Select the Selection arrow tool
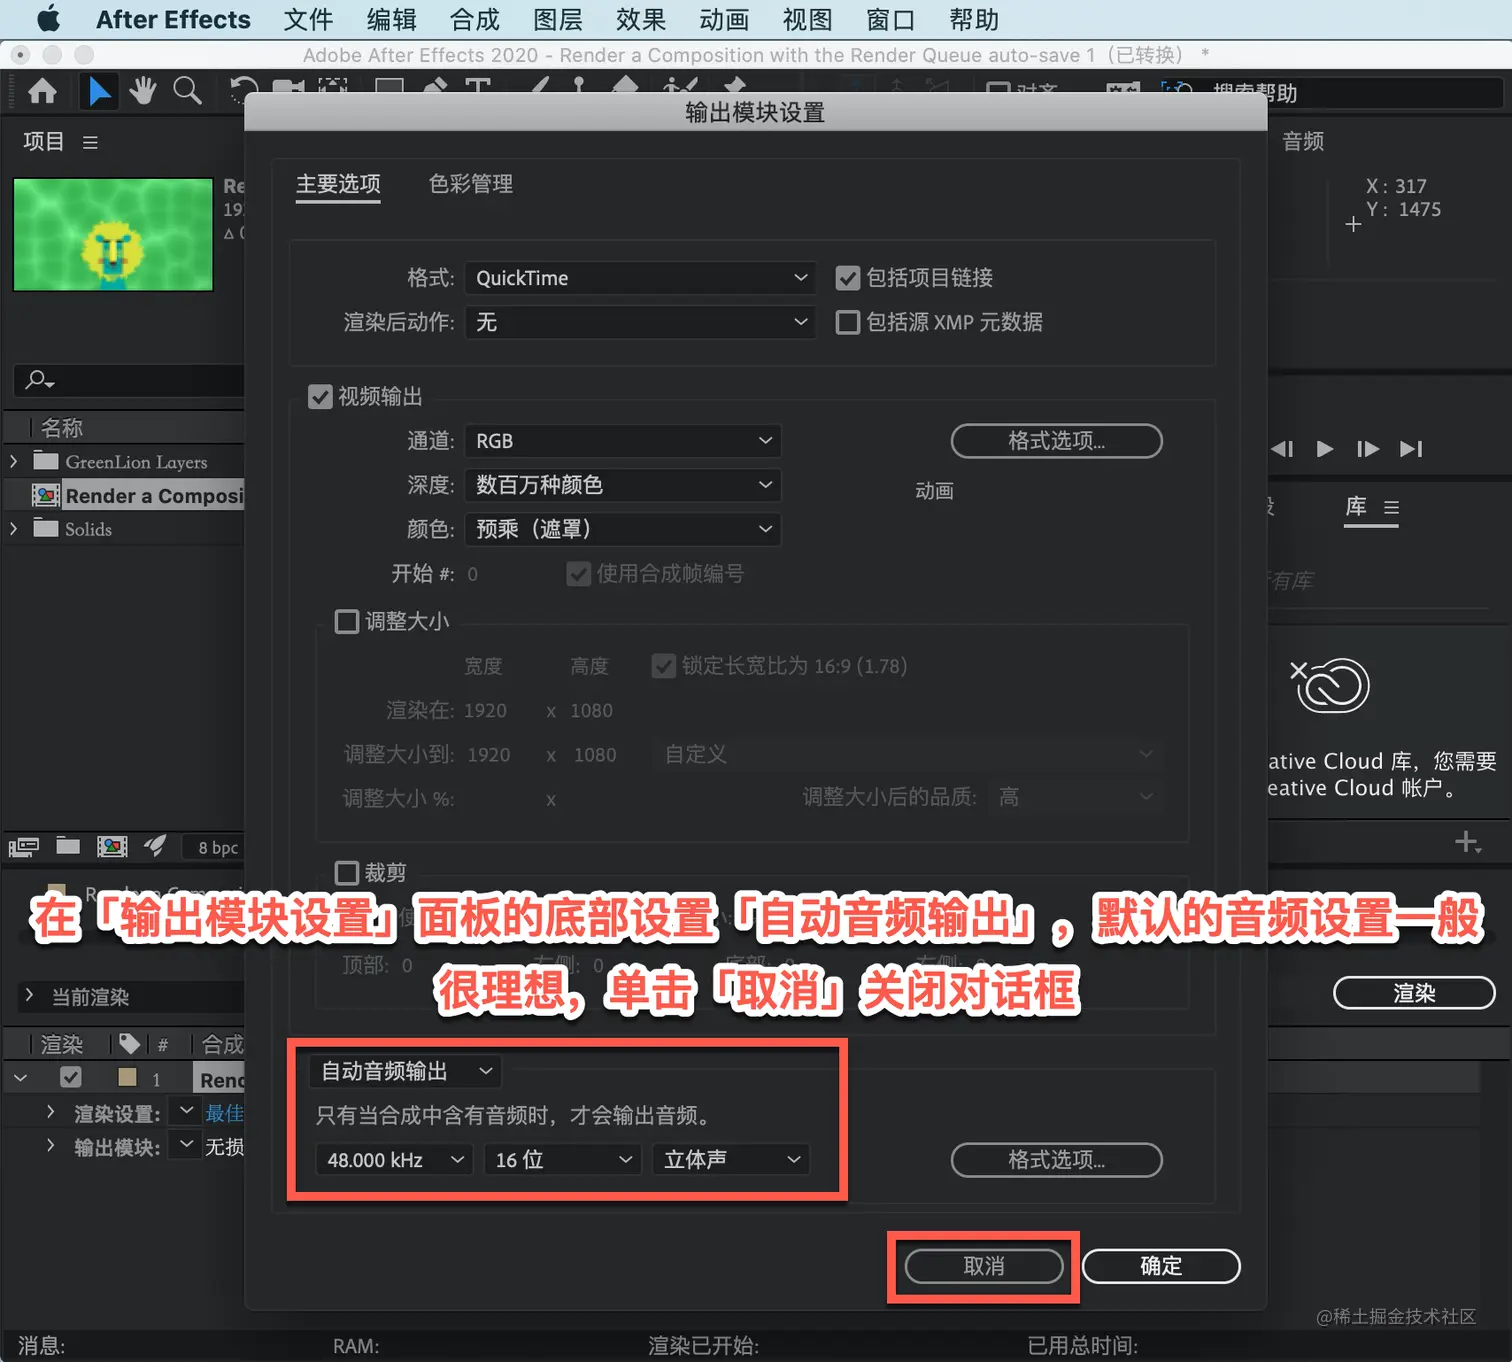Image resolution: width=1512 pixels, height=1362 pixels. (99, 91)
